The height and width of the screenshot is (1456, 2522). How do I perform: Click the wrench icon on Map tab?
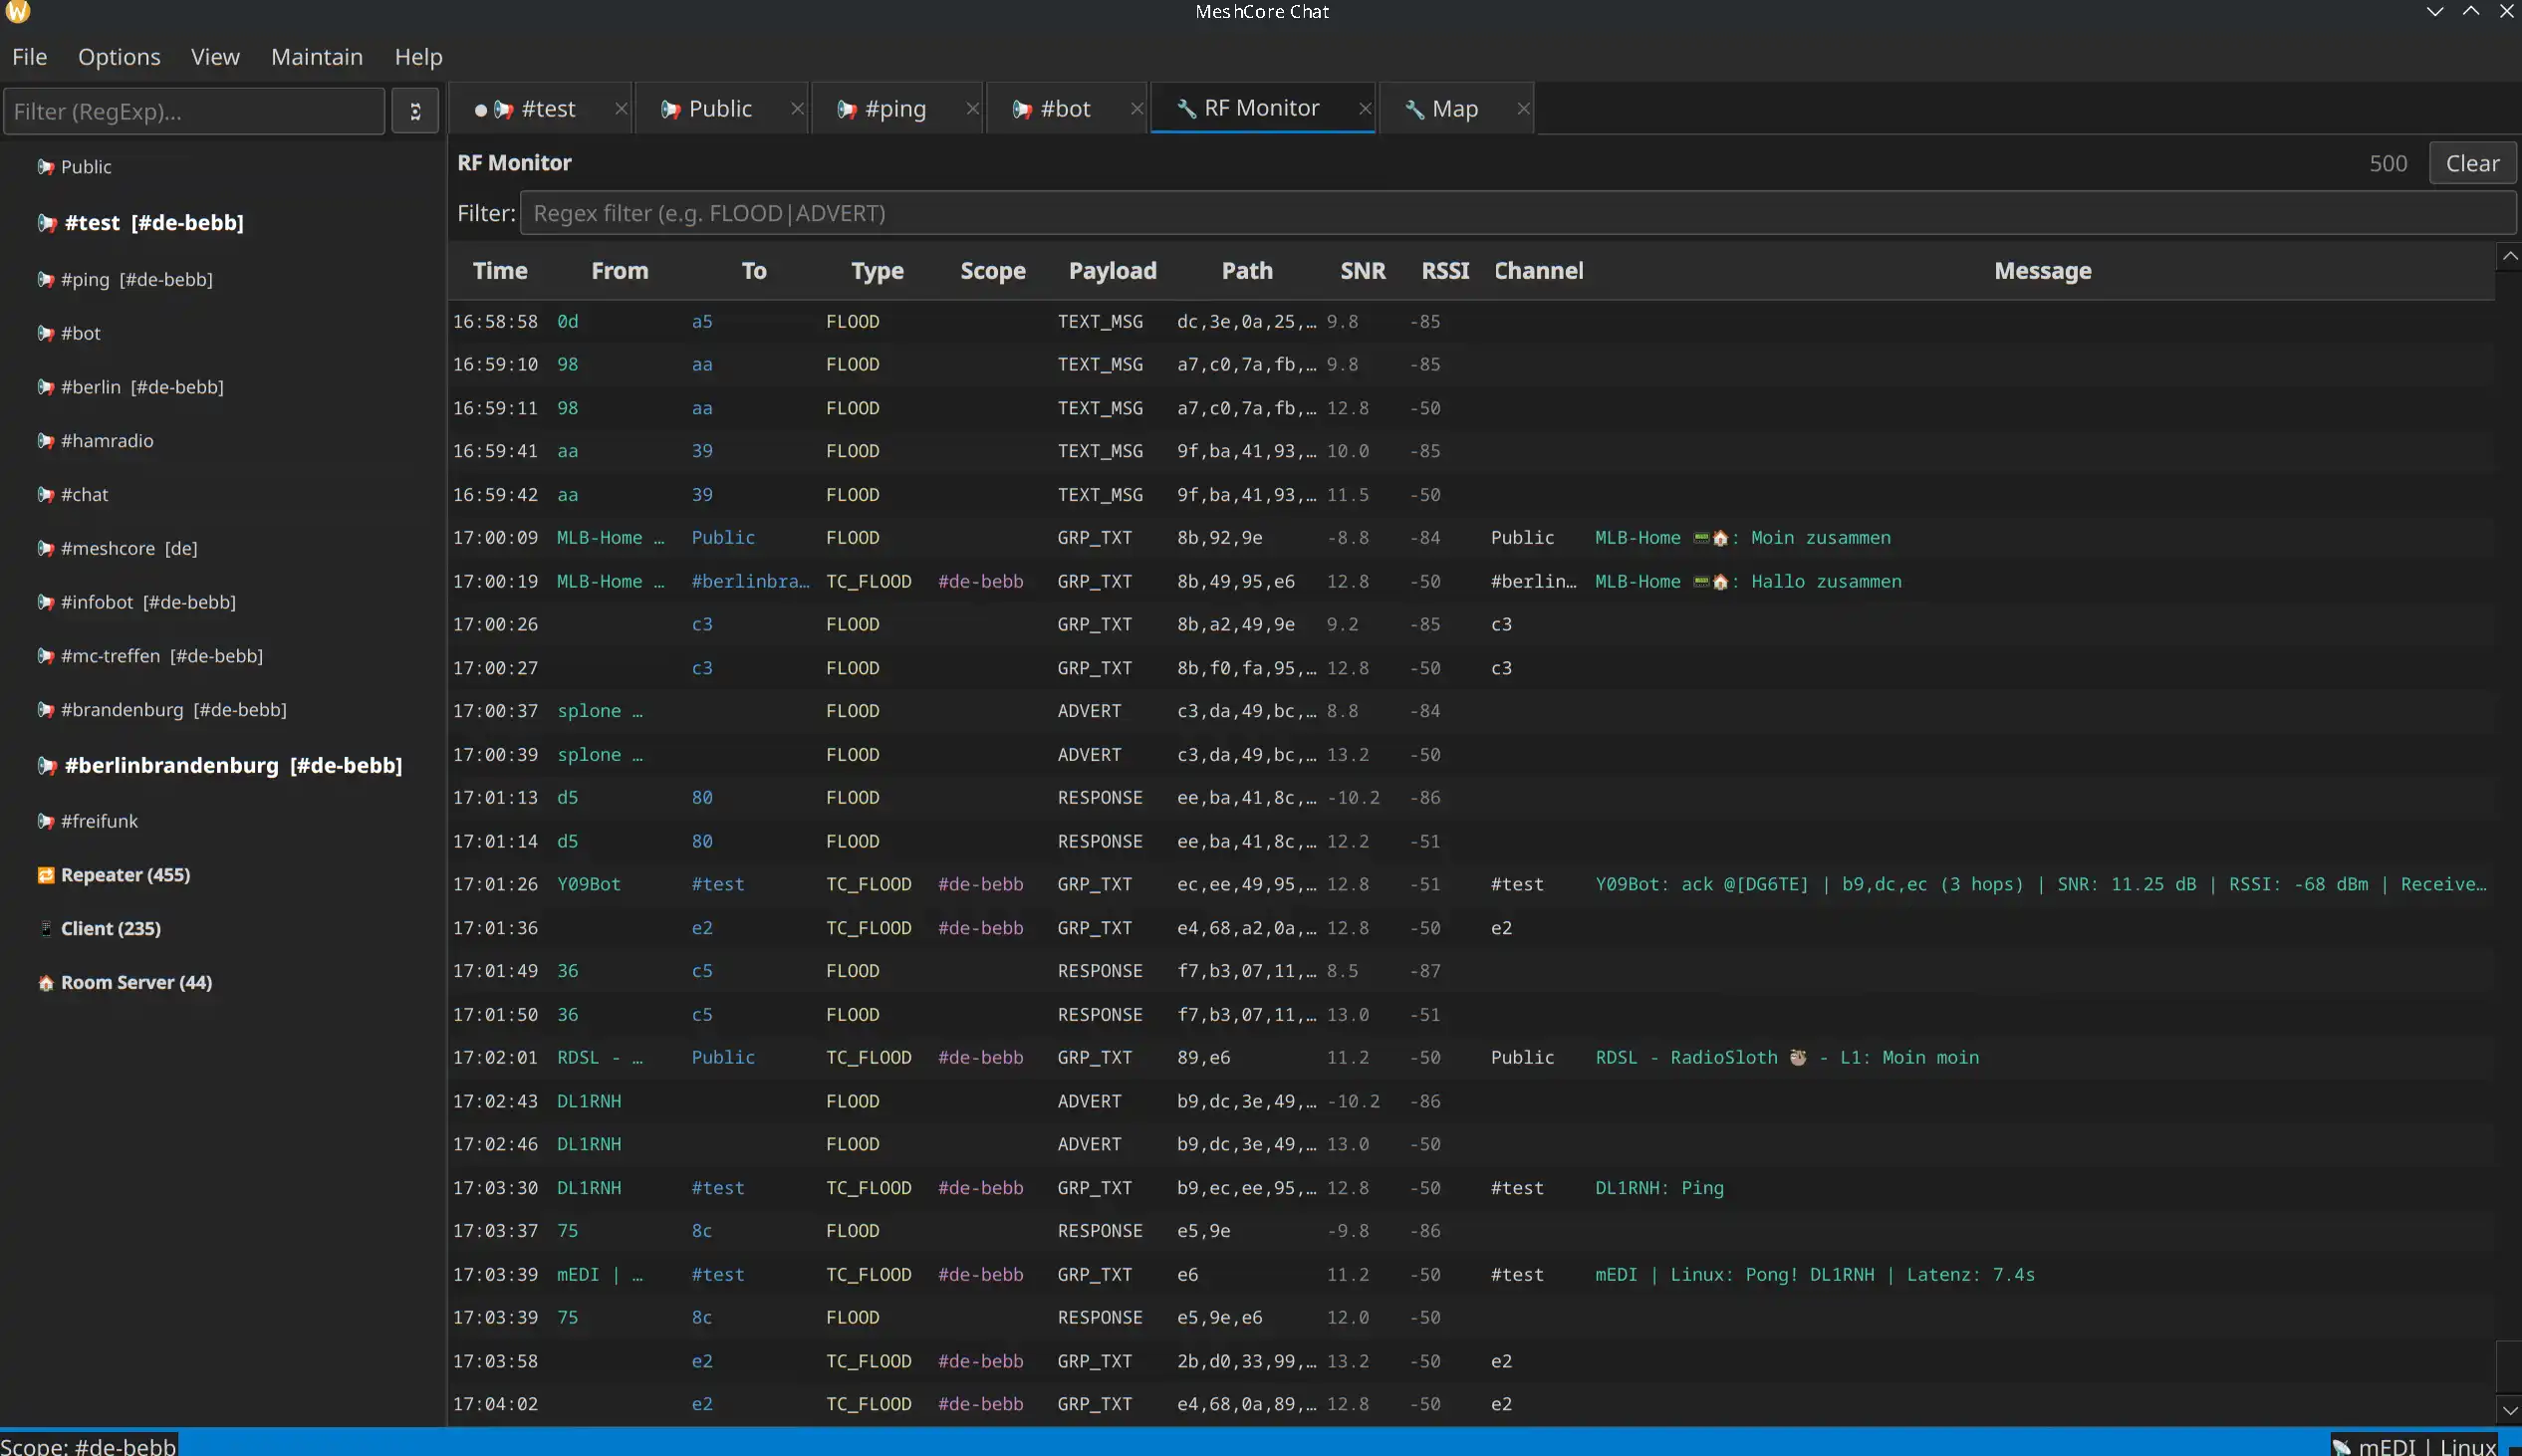[x=1414, y=109]
